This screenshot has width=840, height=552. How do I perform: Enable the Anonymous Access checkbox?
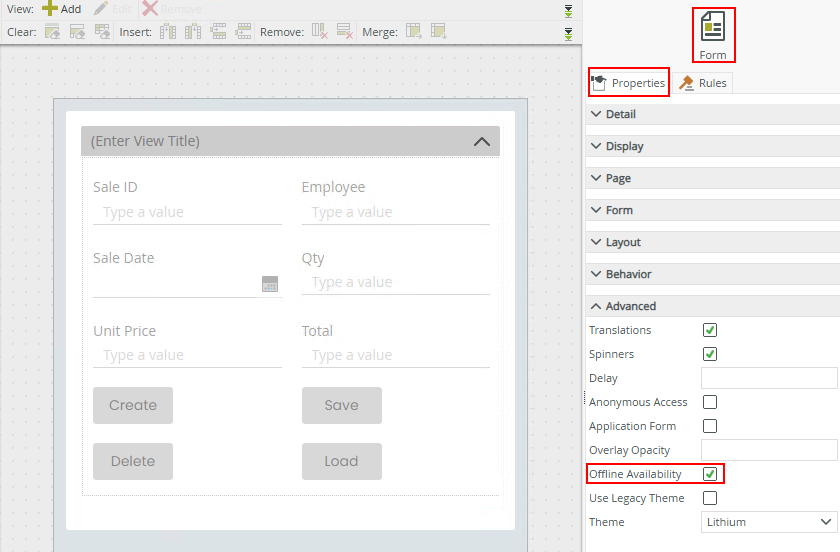point(710,402)
